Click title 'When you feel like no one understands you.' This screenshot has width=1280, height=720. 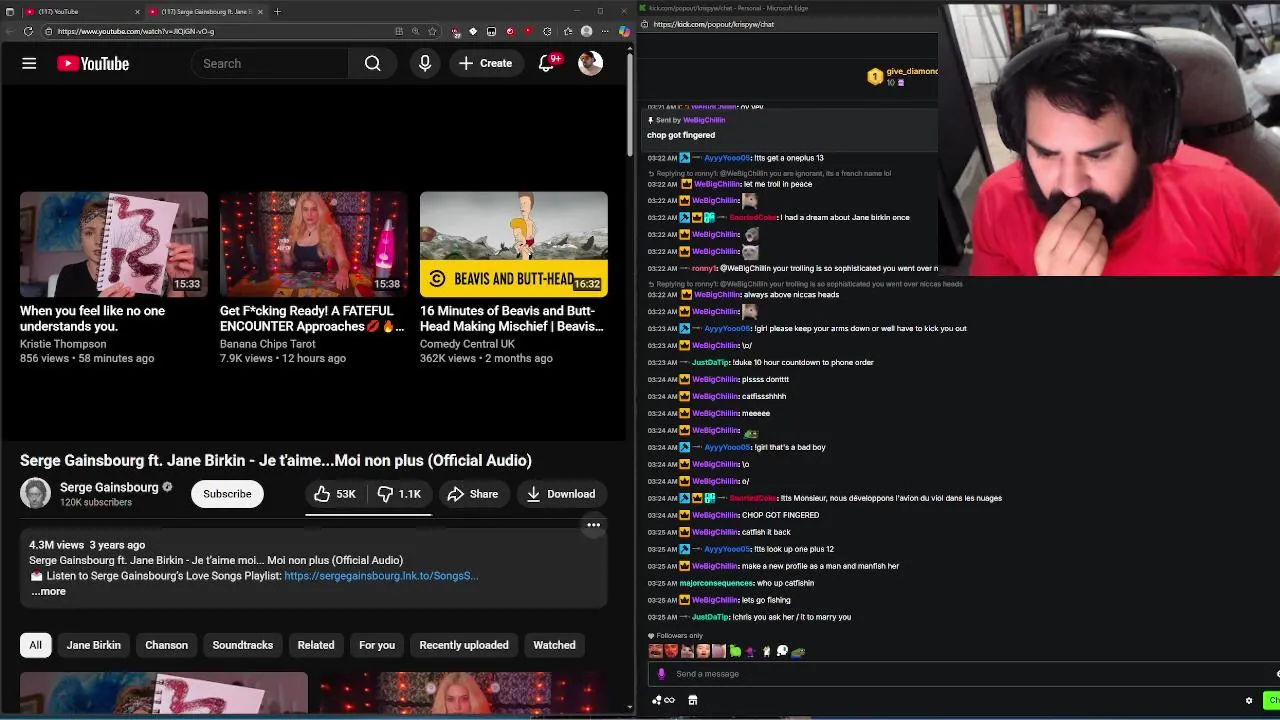[92, 318]
